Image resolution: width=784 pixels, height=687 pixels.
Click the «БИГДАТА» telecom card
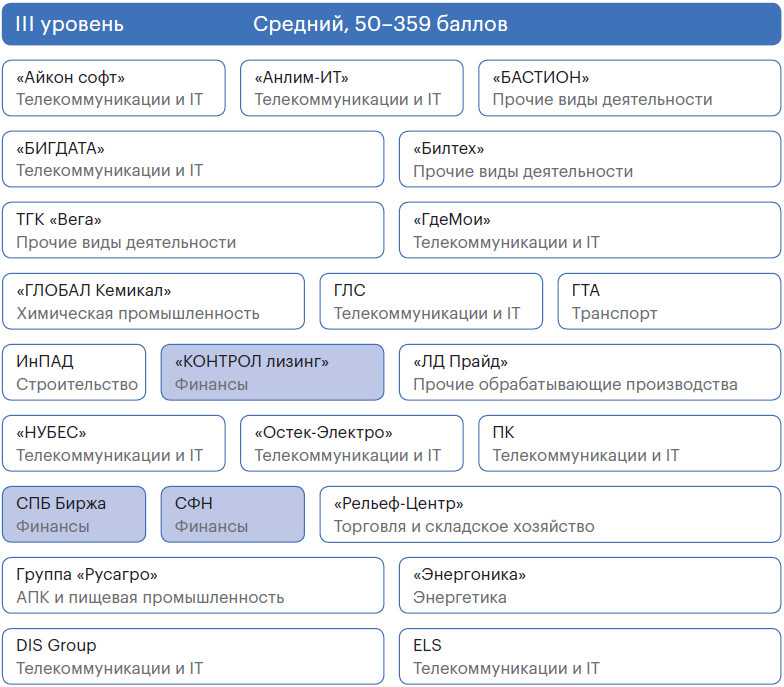click(x=192, y=159)
